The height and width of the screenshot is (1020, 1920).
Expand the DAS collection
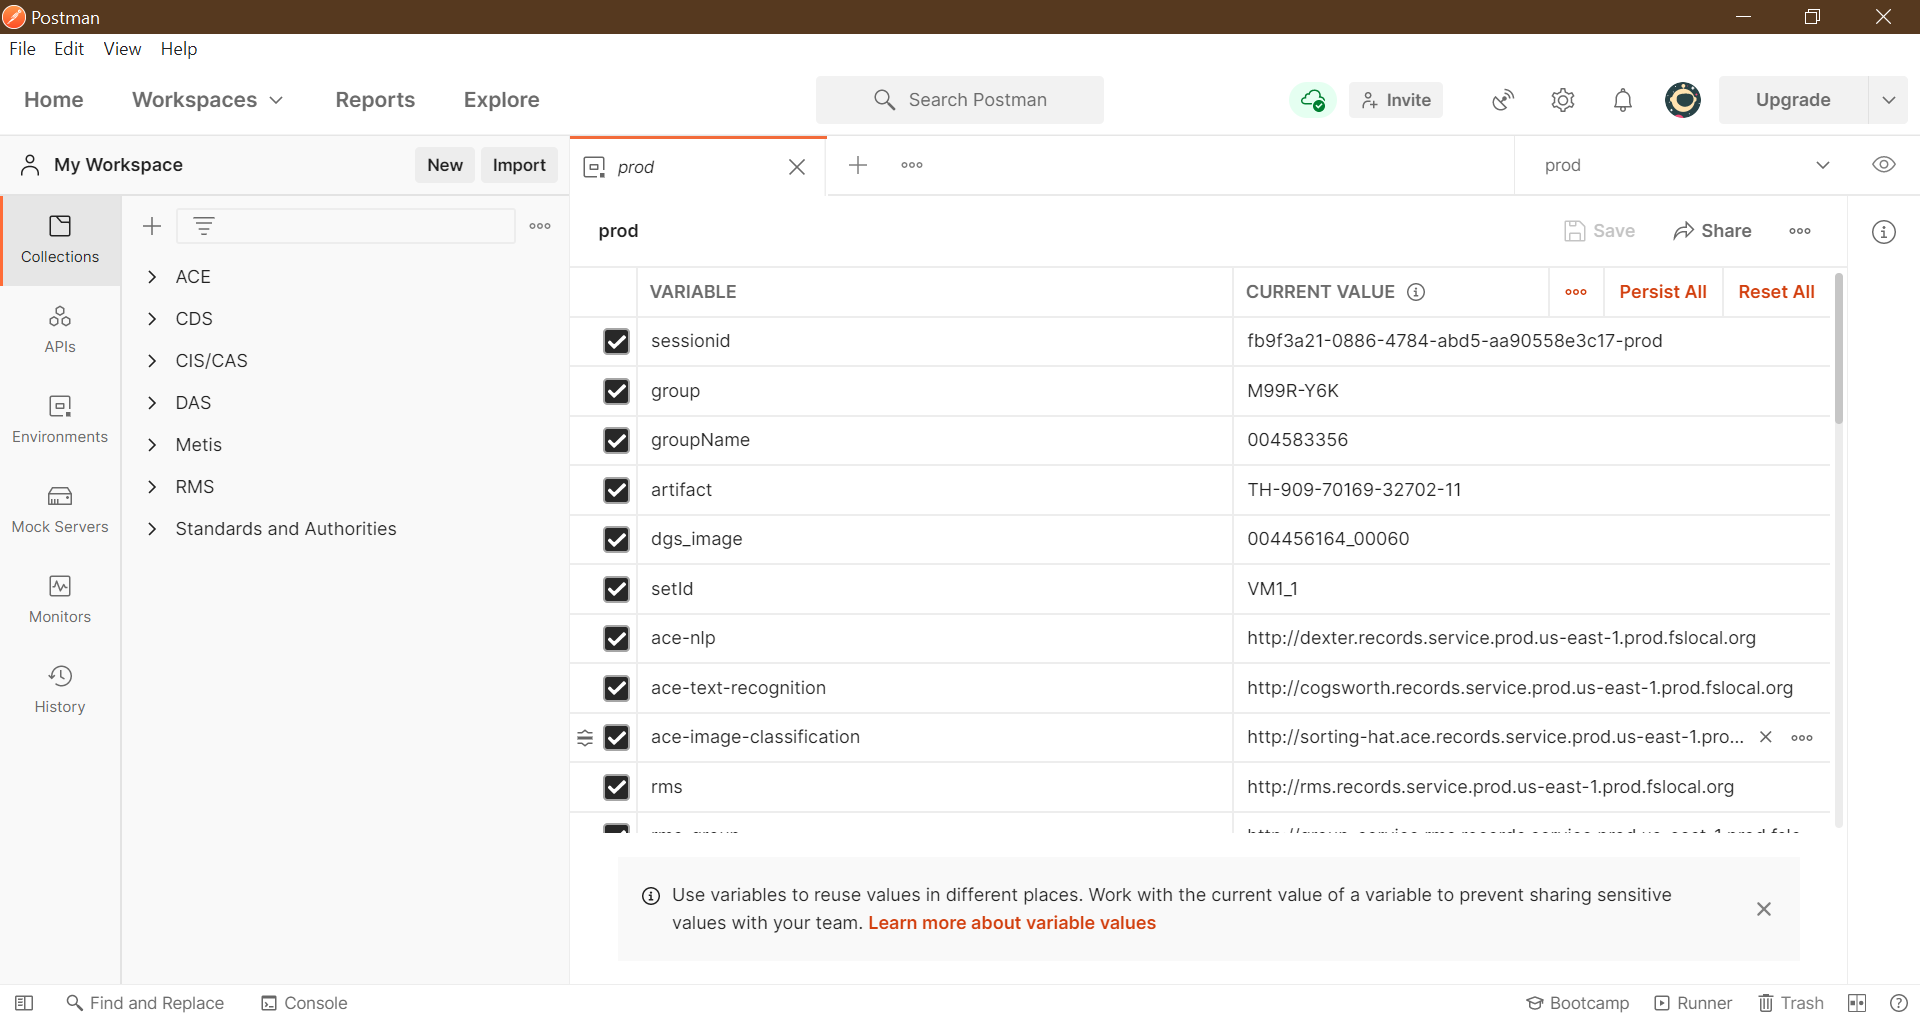(152, 403)
